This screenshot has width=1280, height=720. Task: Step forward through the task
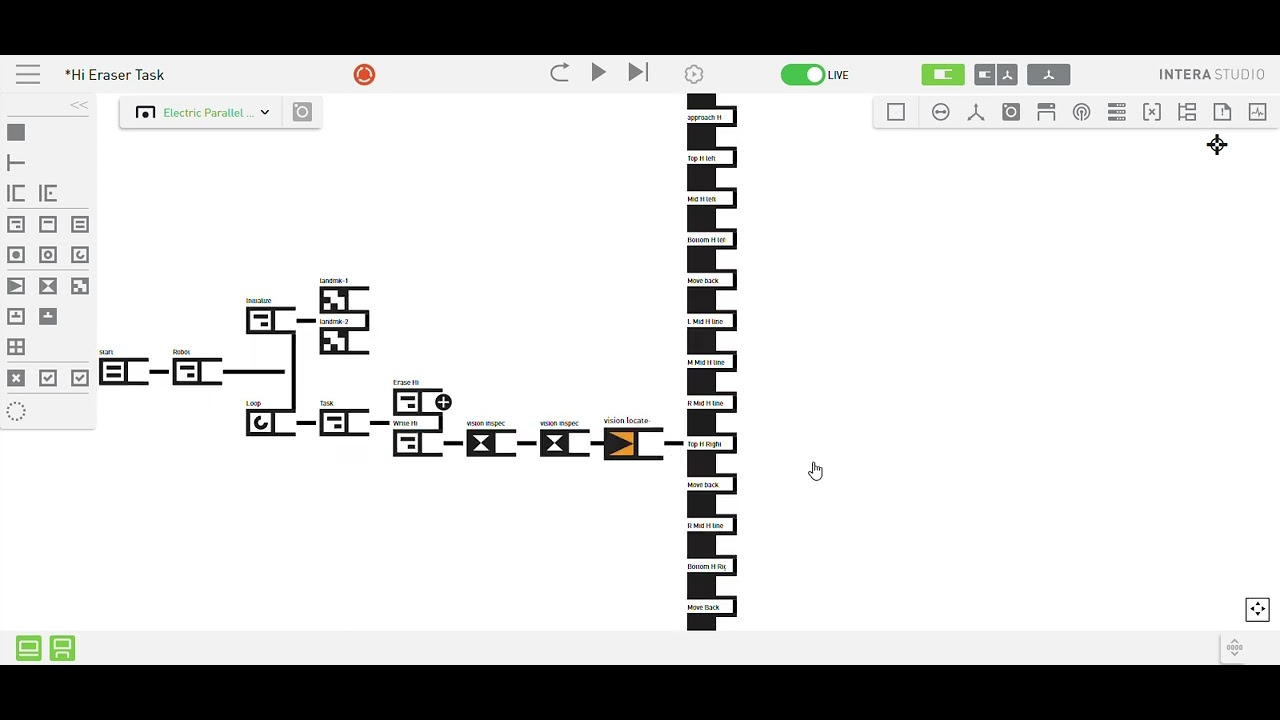pos(638,73)
